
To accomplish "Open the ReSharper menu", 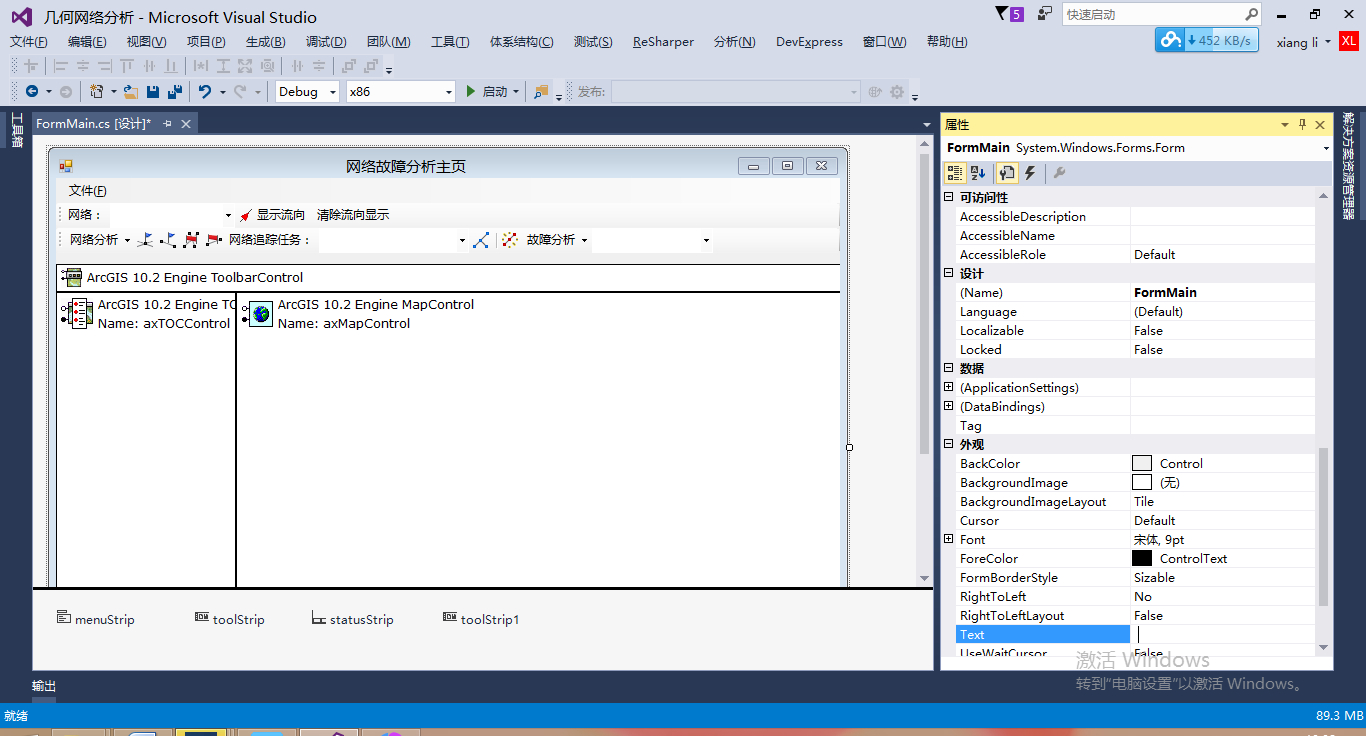I will tap(663, 42).
